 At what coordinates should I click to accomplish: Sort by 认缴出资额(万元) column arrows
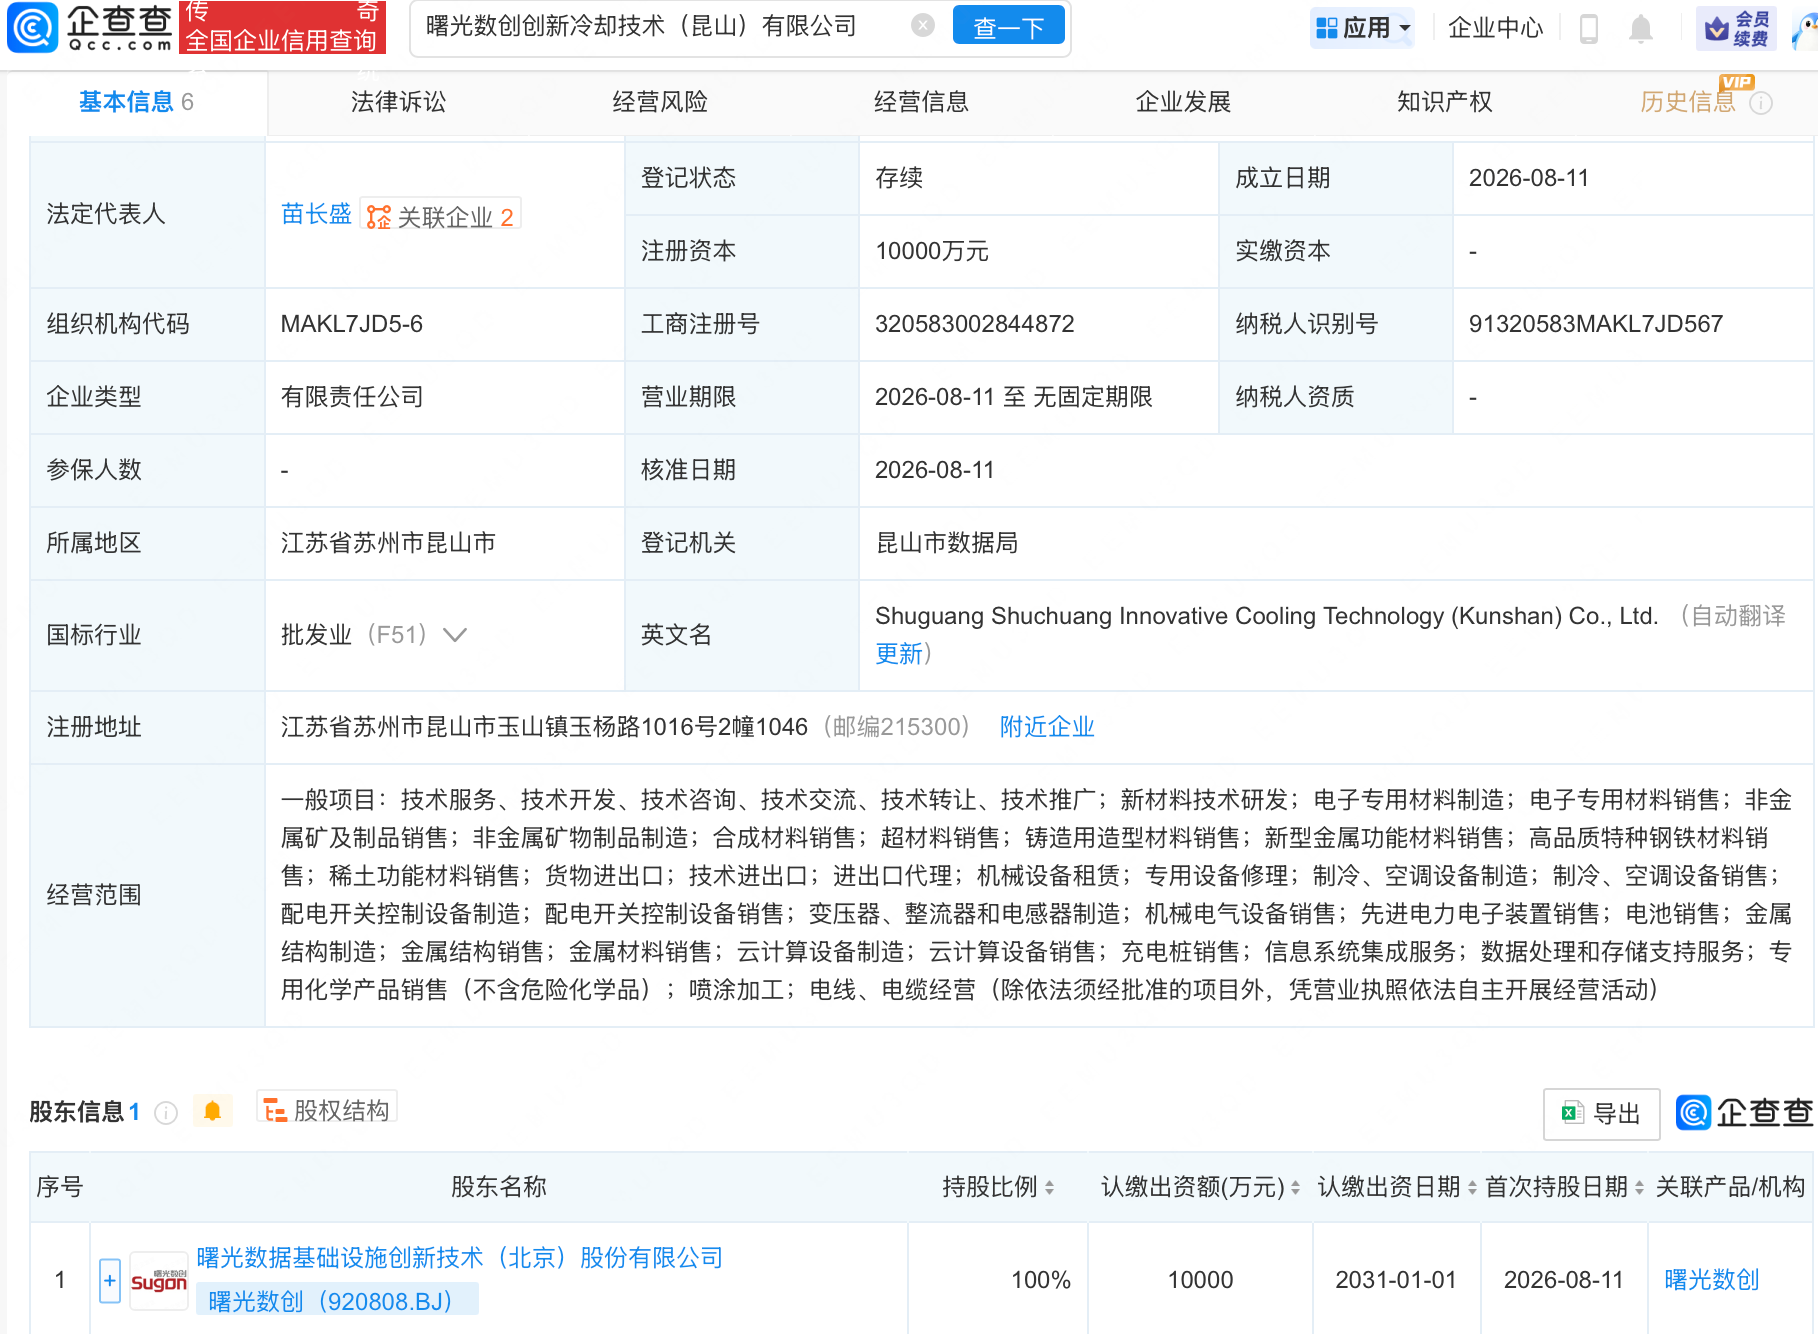click(x=1296, y=1187)
